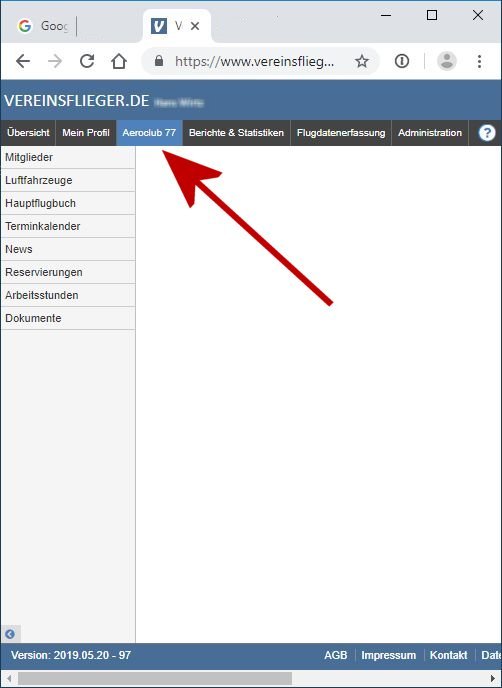Click the version text in footer
The height and width of the screenshot is (688, 502).
pyautogui.click(x=71, y=655)
